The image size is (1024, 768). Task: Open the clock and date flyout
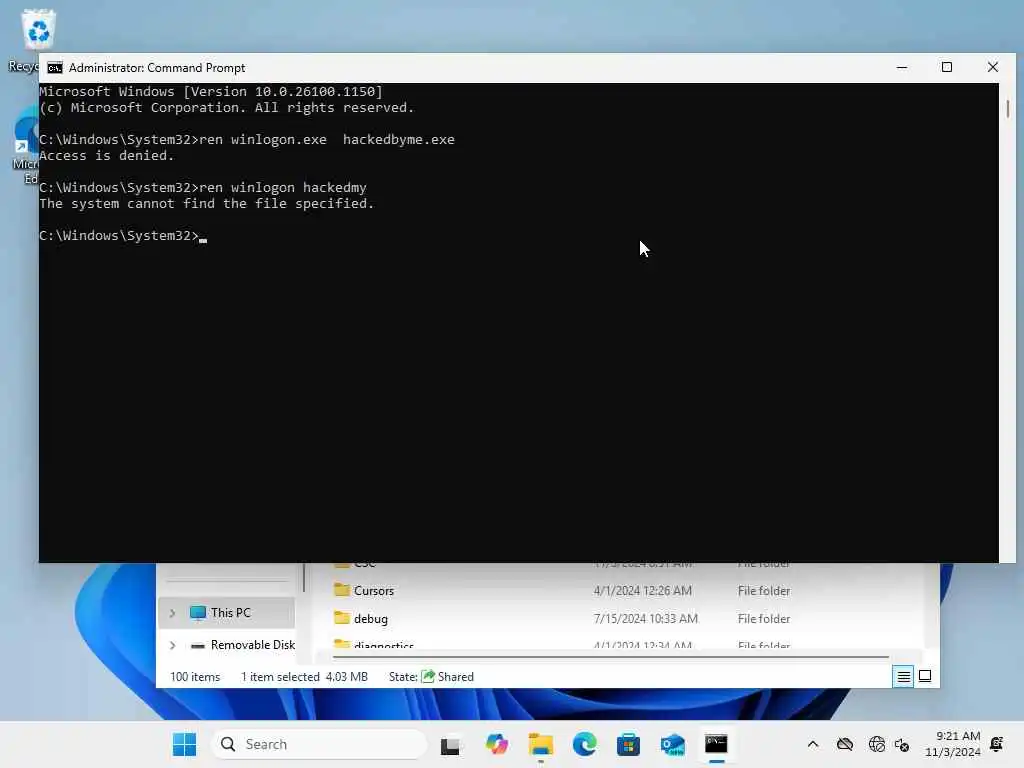952,744
